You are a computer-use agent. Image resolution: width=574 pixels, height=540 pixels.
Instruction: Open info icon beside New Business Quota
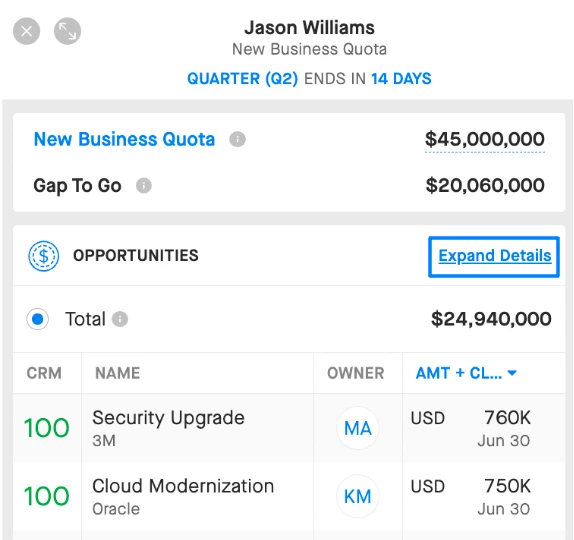coord(237,139)
